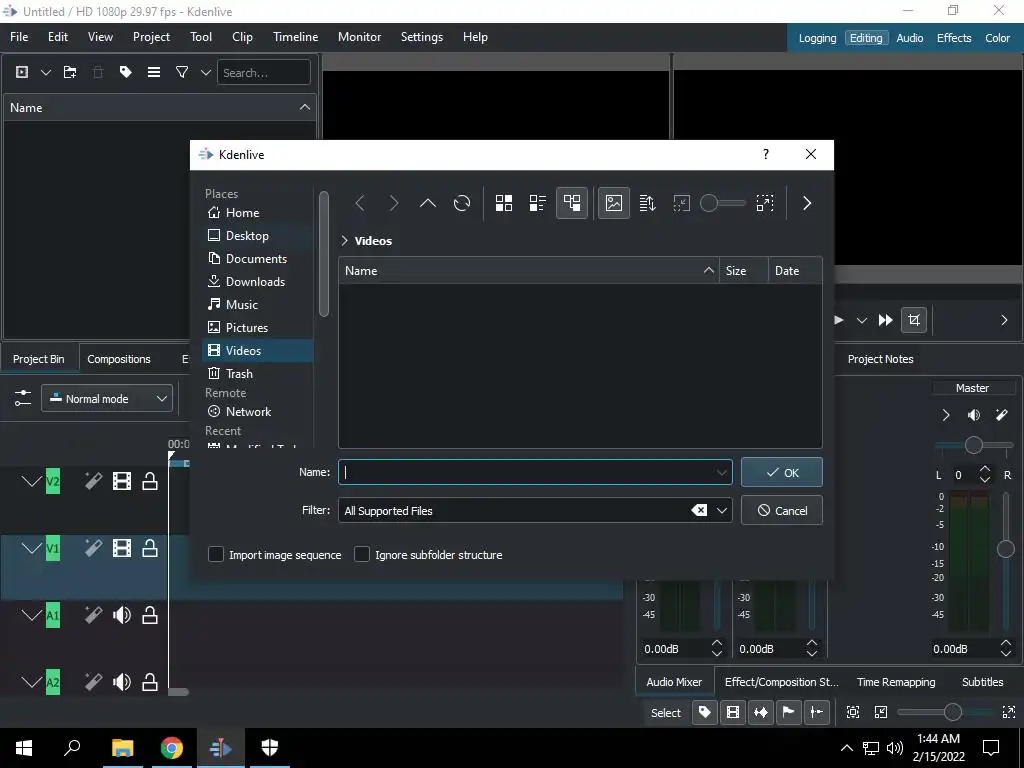Open the dialog help question mark

[765, 154]
